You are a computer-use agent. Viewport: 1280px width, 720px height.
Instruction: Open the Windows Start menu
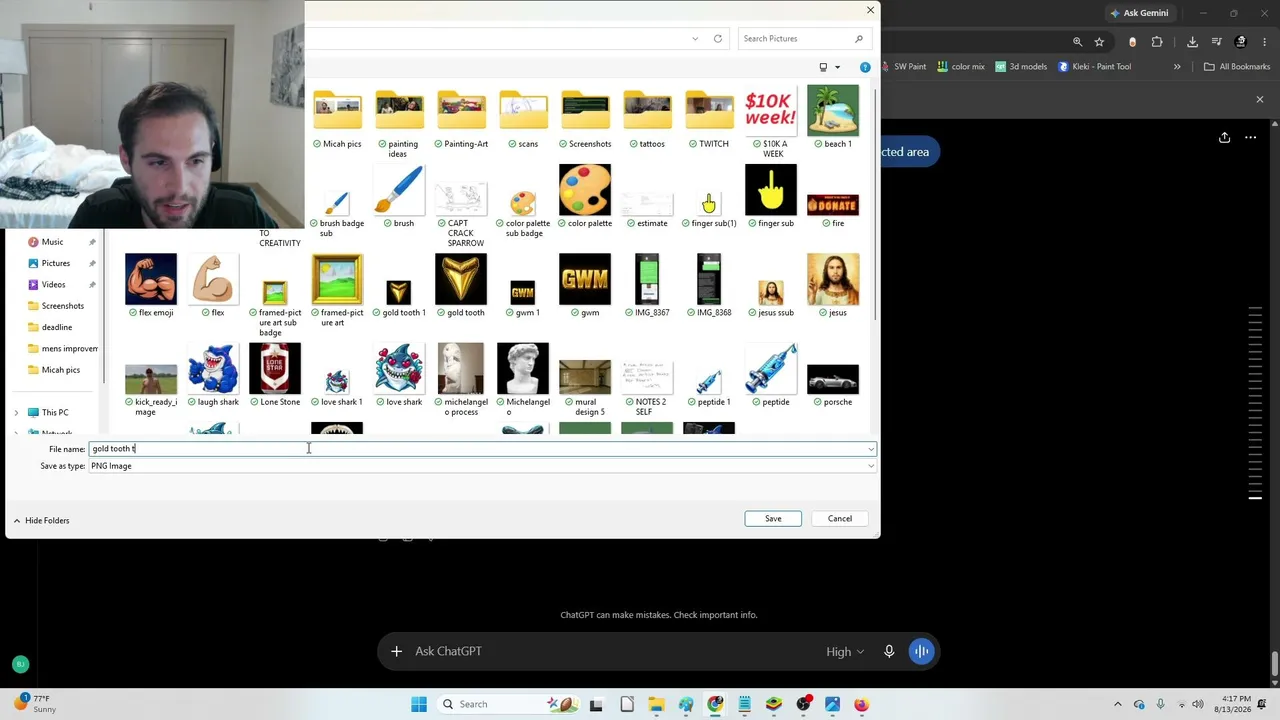pyautogui.click(x=419, y=704)
